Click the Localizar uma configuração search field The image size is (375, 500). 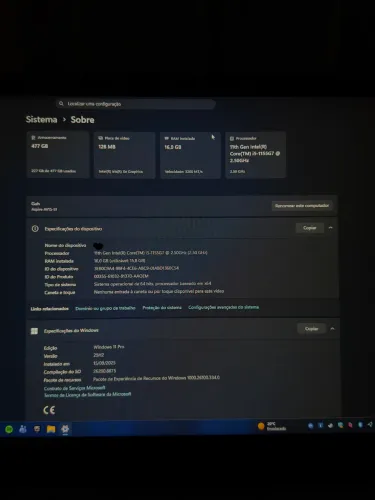(136, 104)
